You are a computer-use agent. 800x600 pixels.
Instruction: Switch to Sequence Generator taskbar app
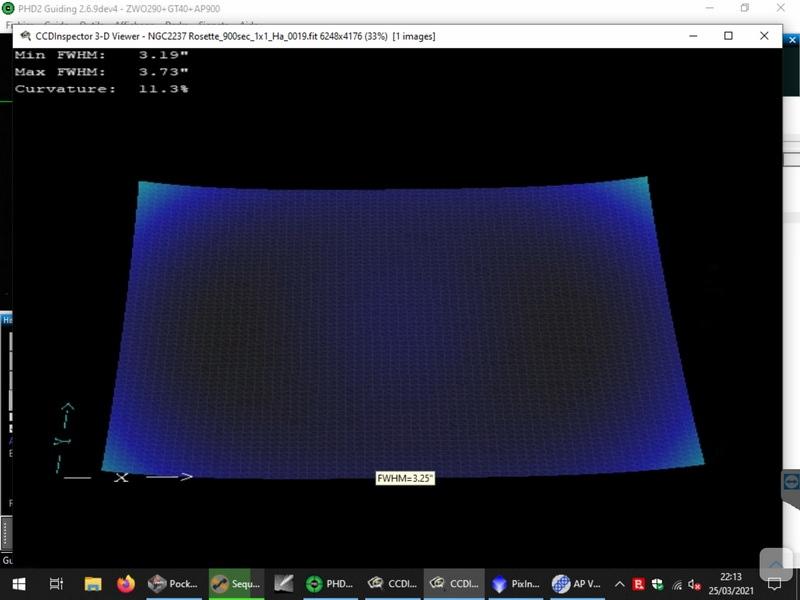(x=236, y=584)
